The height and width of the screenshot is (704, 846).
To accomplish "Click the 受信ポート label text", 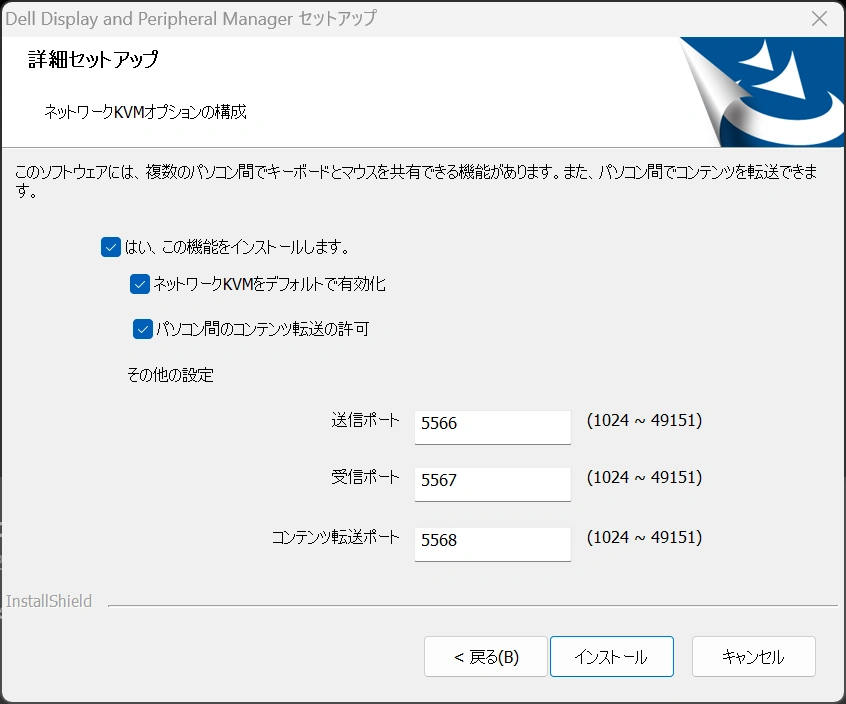I will tap(365, 478).
